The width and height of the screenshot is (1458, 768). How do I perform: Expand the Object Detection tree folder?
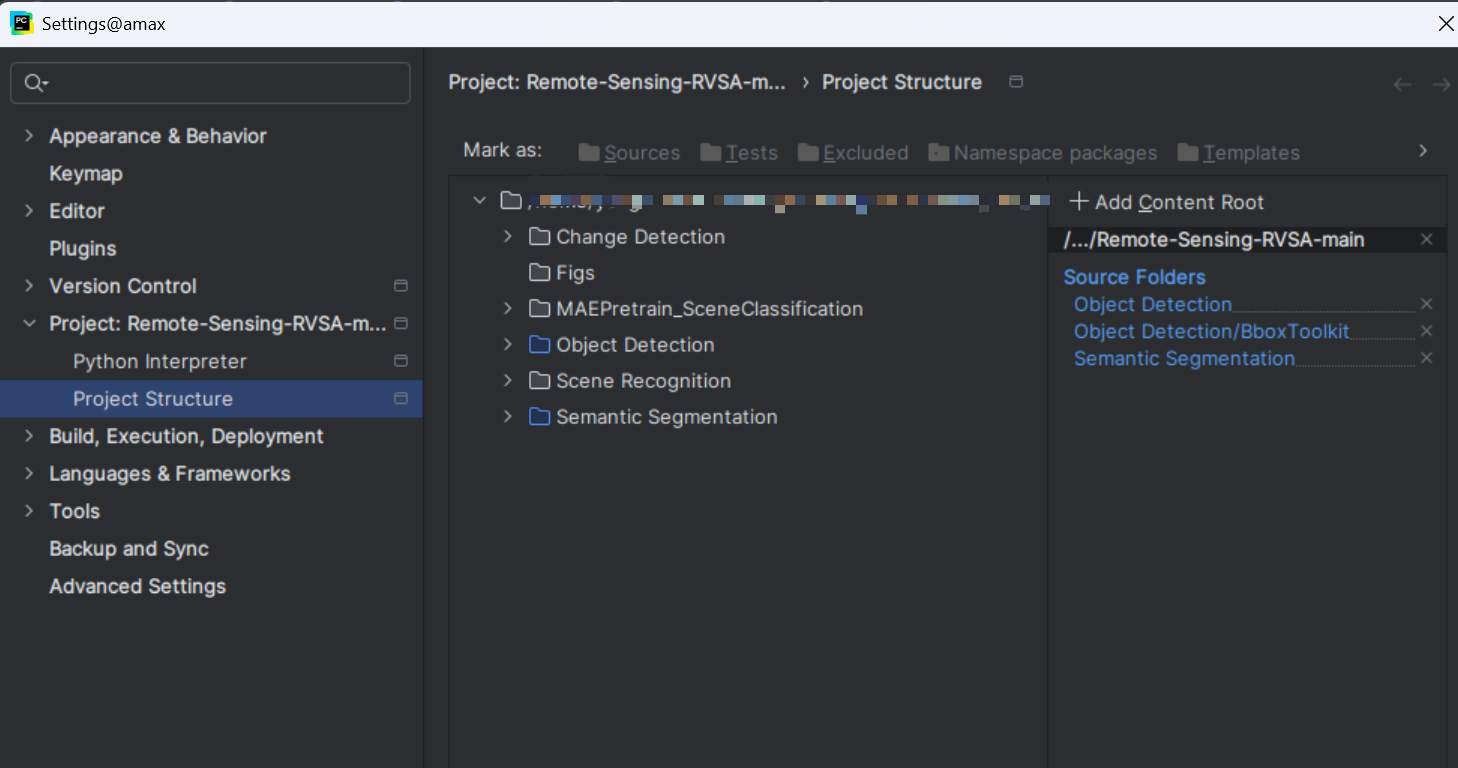(x=508, y=345)
